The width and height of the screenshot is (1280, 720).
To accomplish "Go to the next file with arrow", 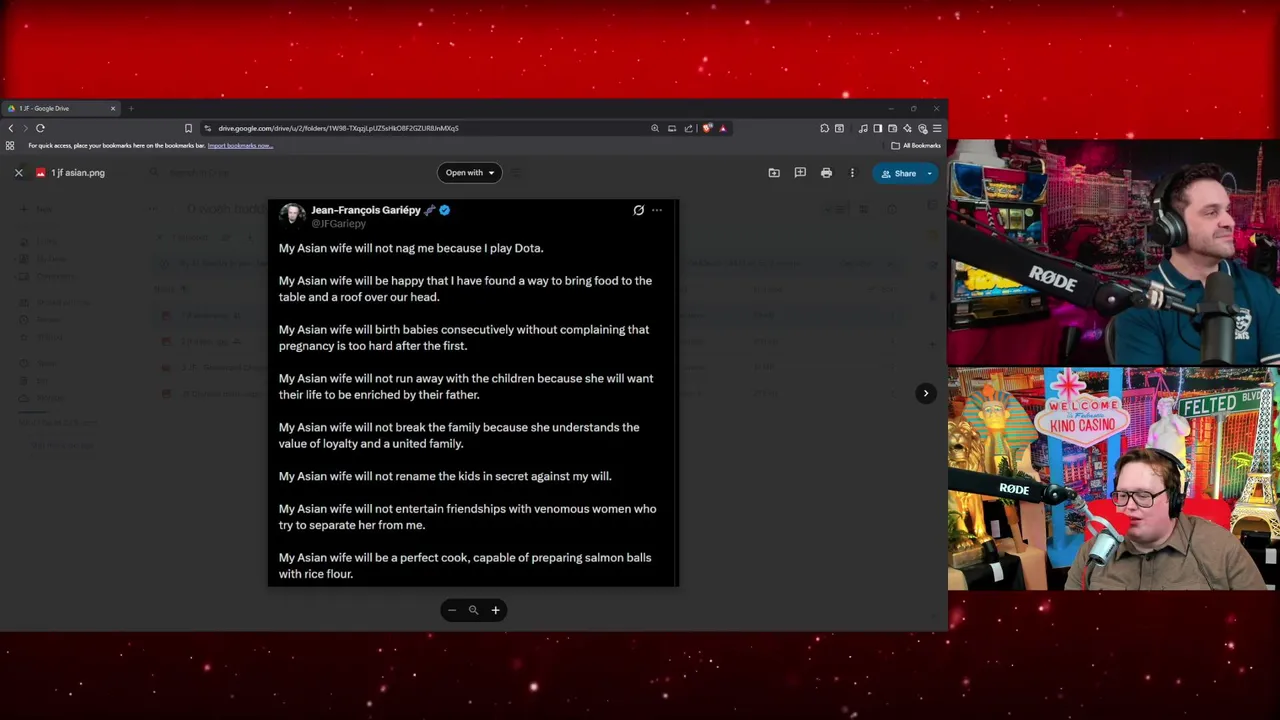I will pyautogui.click(x=926, y=393).
